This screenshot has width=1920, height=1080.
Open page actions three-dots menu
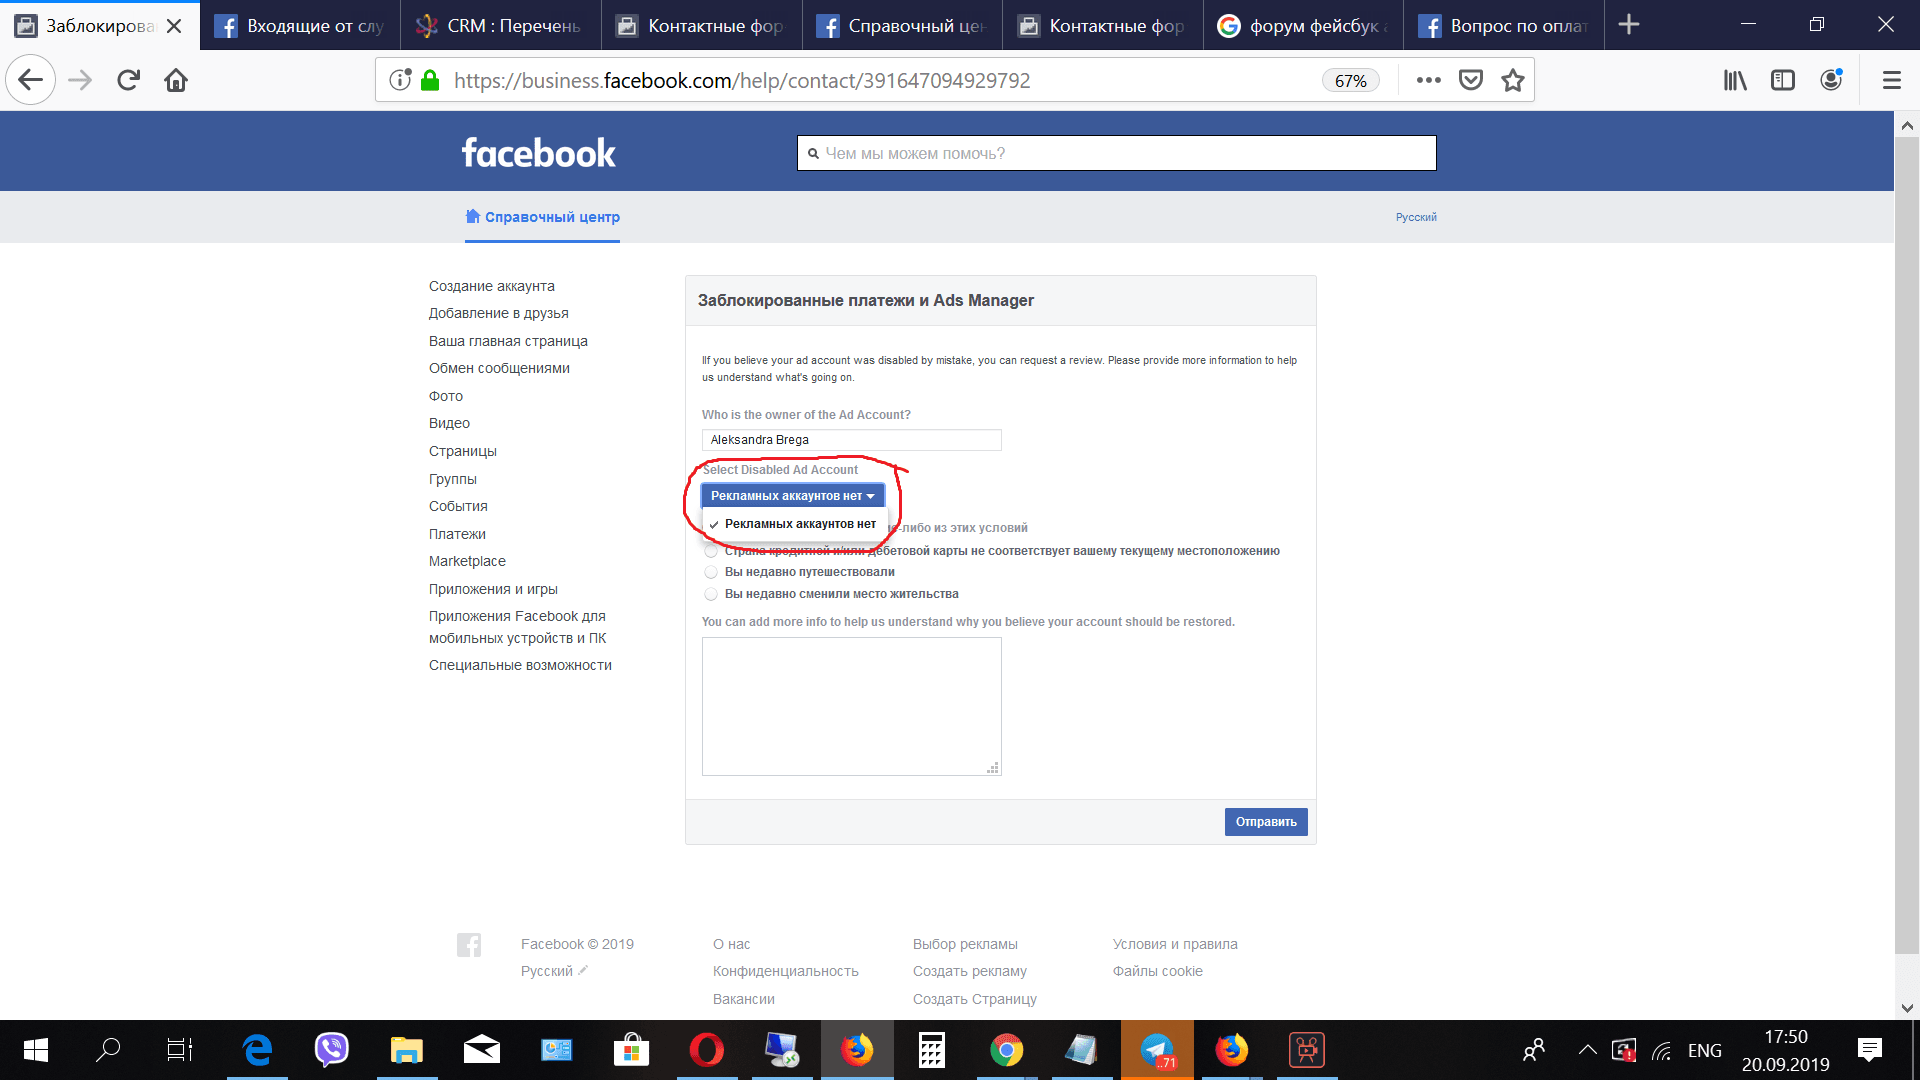pyautogui.click(x=1429, y=80)
